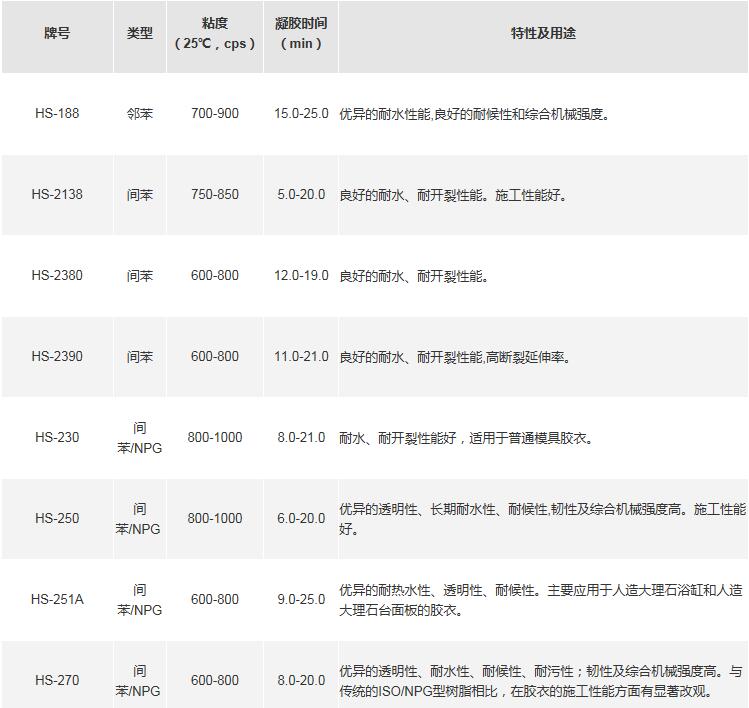749x708 pixels.
Task: Click the HS-2390 description mentioning 高断裂延伸率
Action: pos(456,357)
